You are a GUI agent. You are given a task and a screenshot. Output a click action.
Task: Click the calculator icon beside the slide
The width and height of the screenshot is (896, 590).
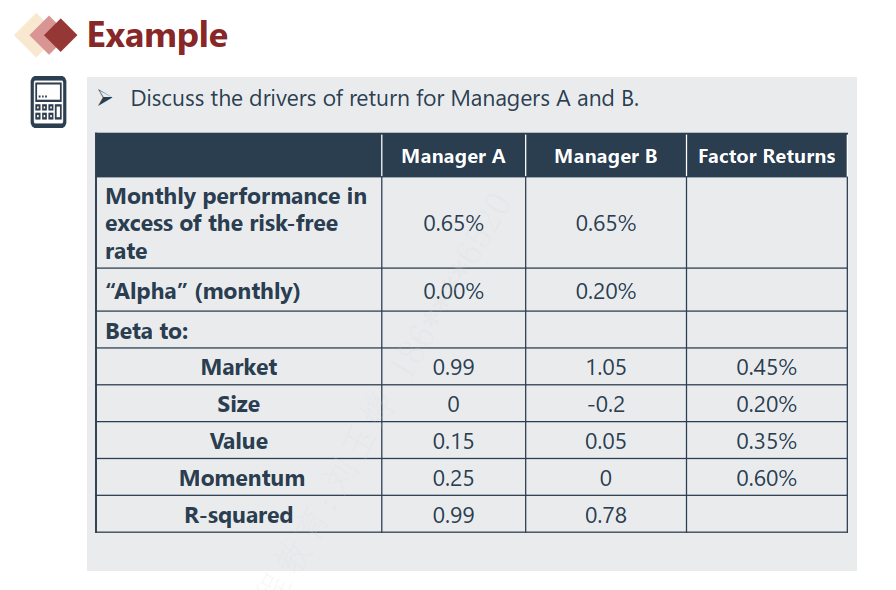click(x=48, y=102)
